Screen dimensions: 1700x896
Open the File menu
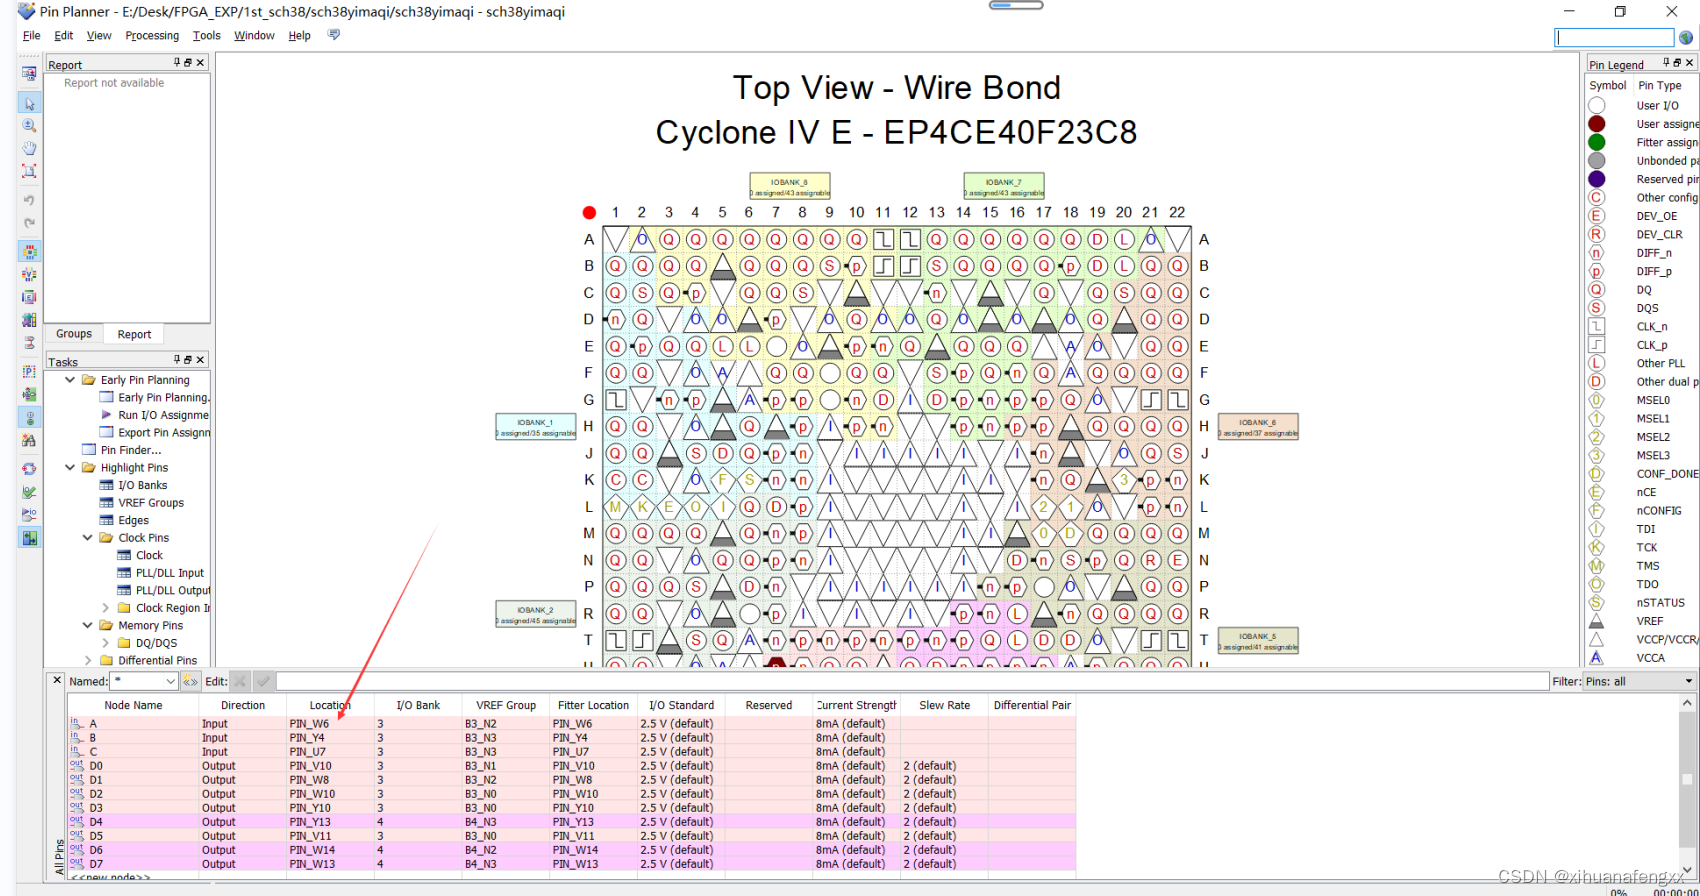tap(32, 35)
